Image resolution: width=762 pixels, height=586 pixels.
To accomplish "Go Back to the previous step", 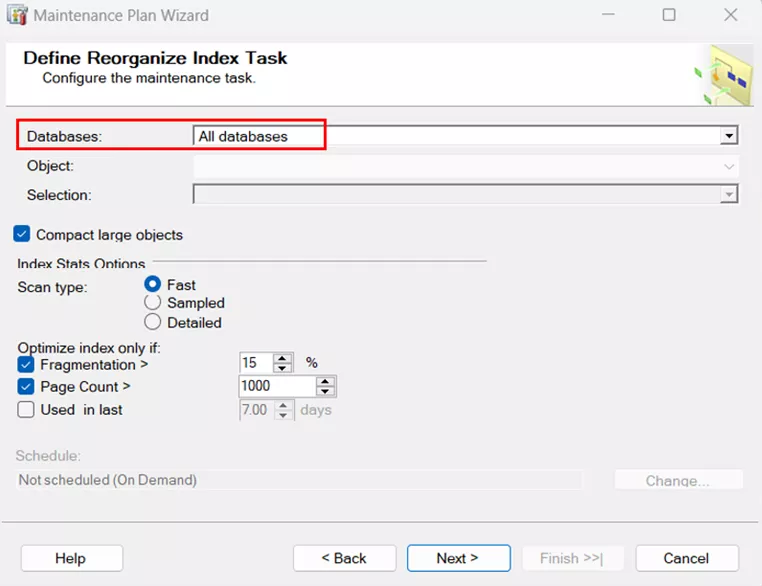I will coord(345,558).
